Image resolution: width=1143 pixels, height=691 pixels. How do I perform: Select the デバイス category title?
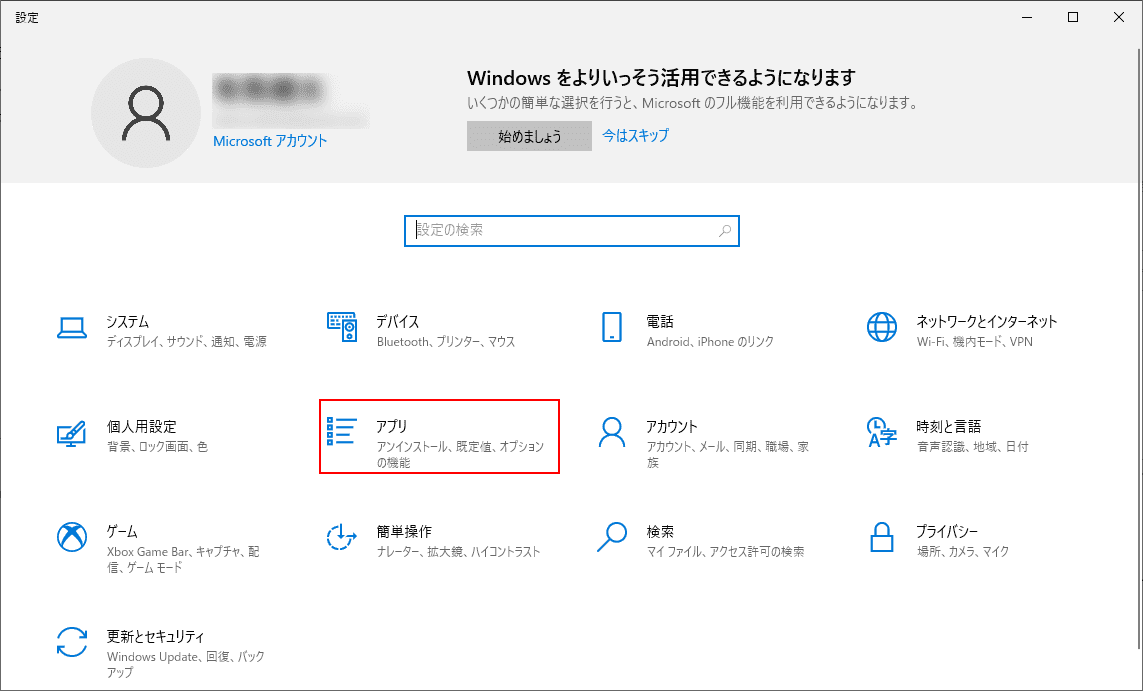398,321
